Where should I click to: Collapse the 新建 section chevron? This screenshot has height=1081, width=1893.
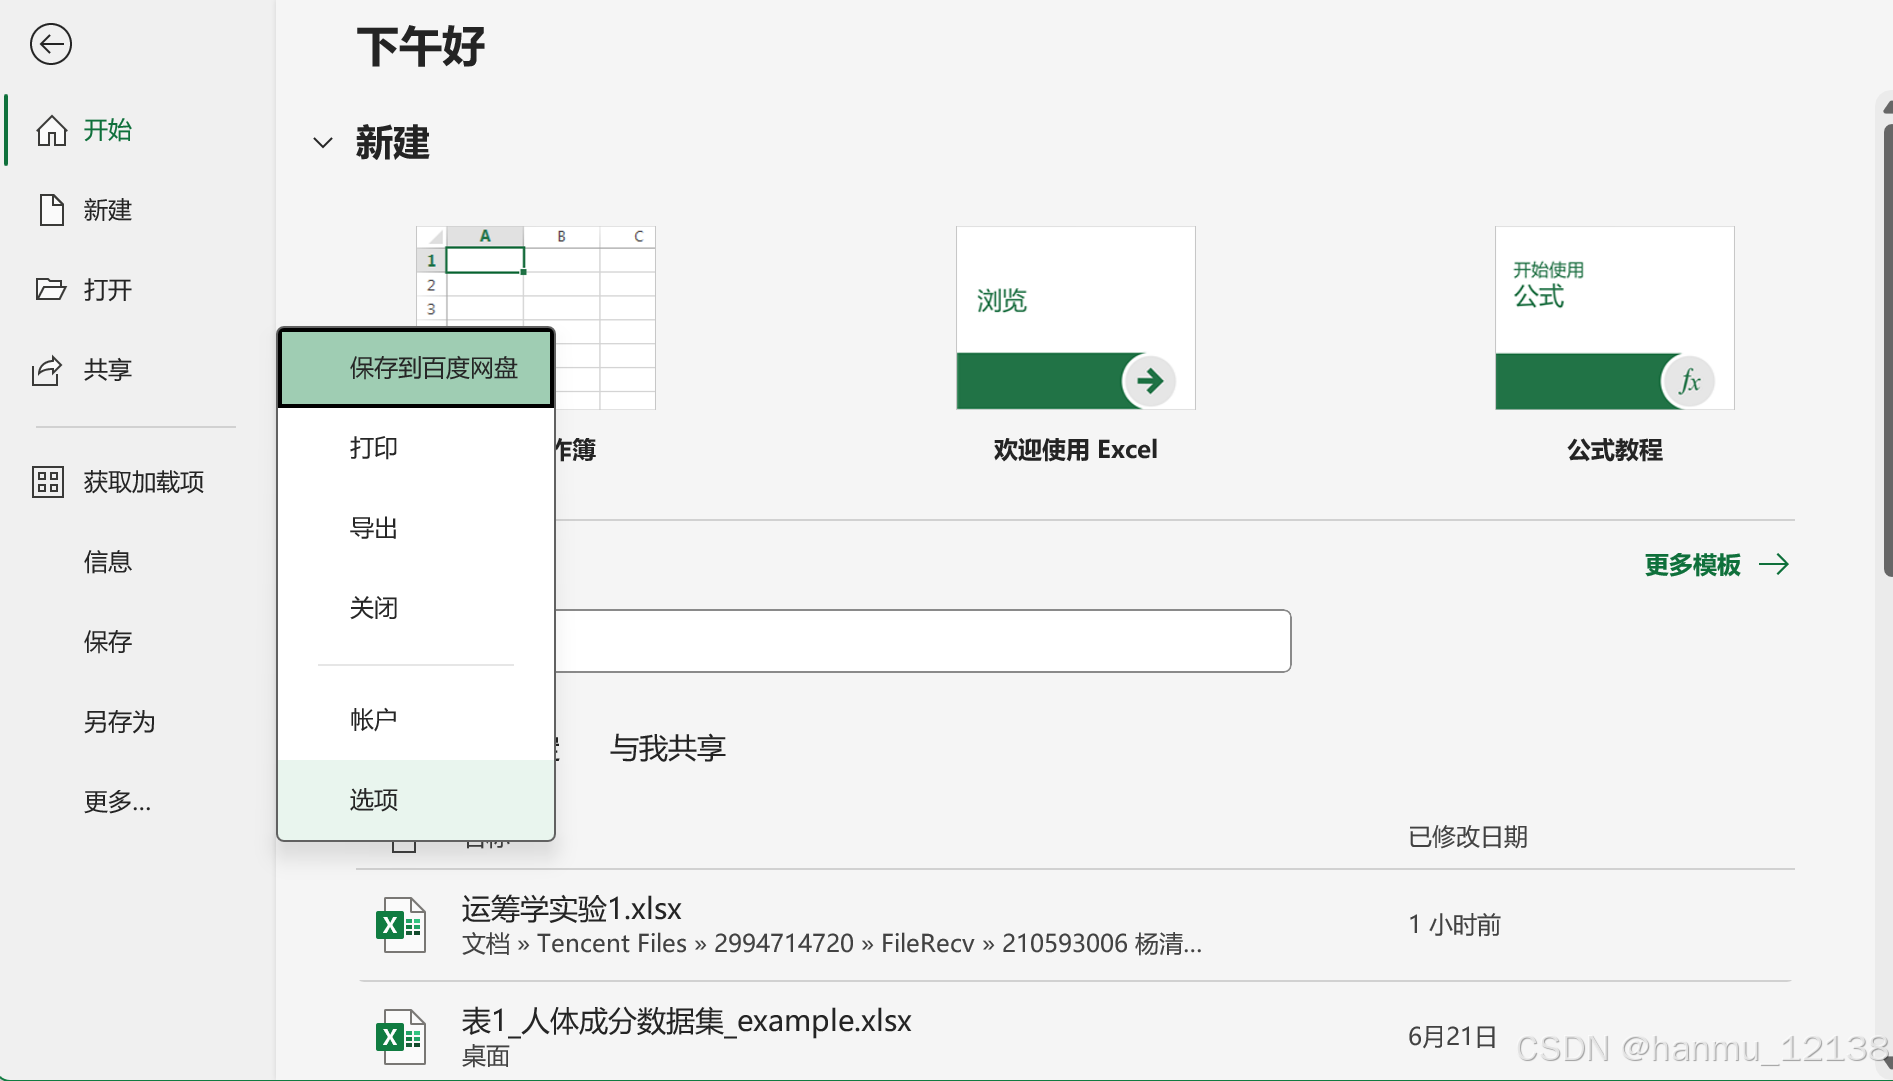pos(322,143)
